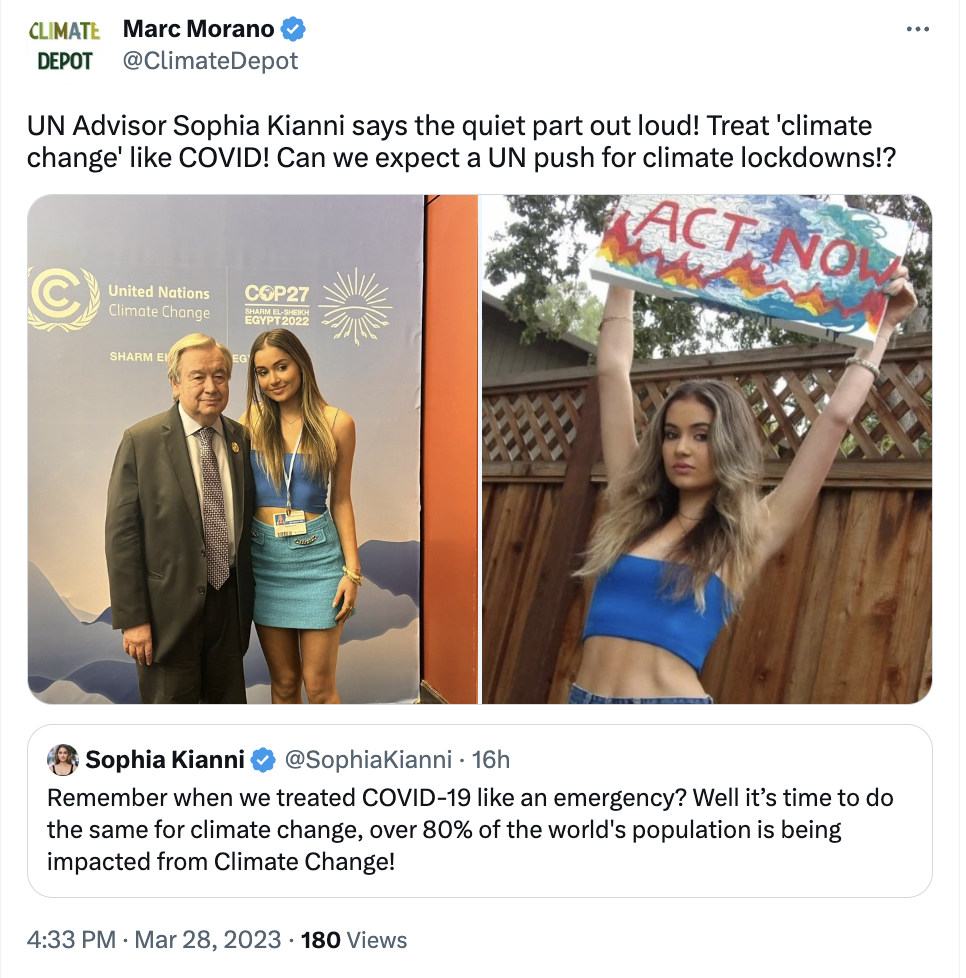
Task: Click the United Nations Climate Change emblem
Action: (x=63, y=299)
